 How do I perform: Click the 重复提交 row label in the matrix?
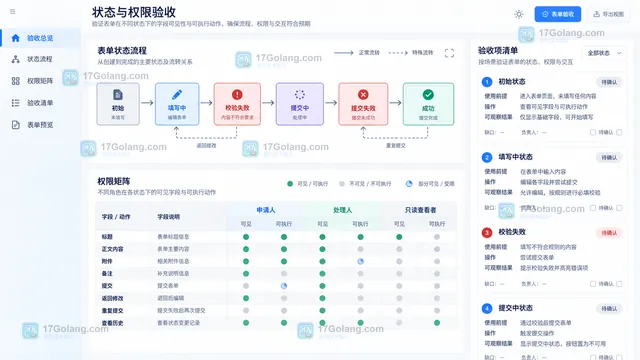point(112,311)
